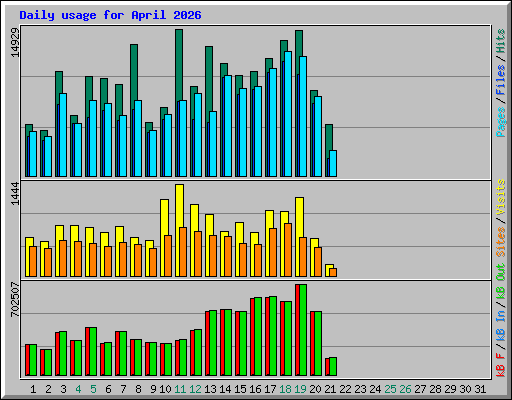Click green weekend day label 26

405,389
